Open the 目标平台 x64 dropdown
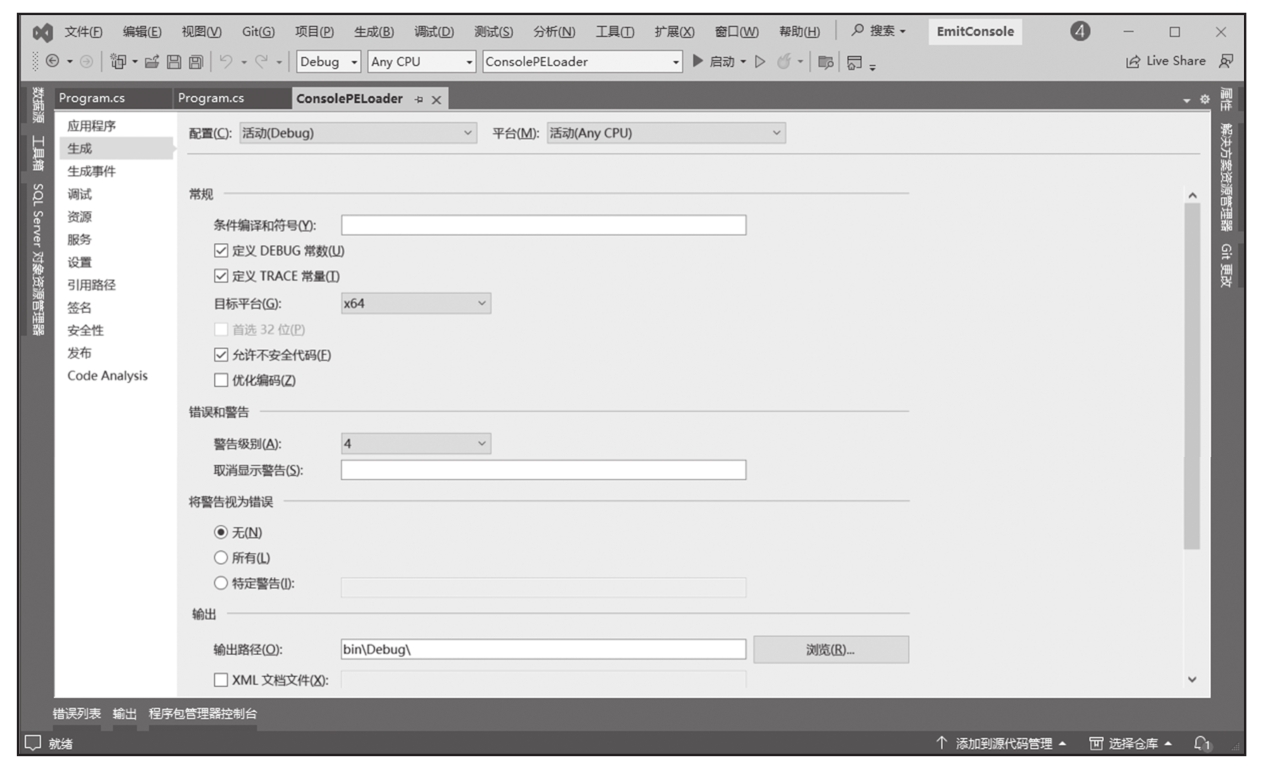The image size is (1263, 768). point(416,303)
